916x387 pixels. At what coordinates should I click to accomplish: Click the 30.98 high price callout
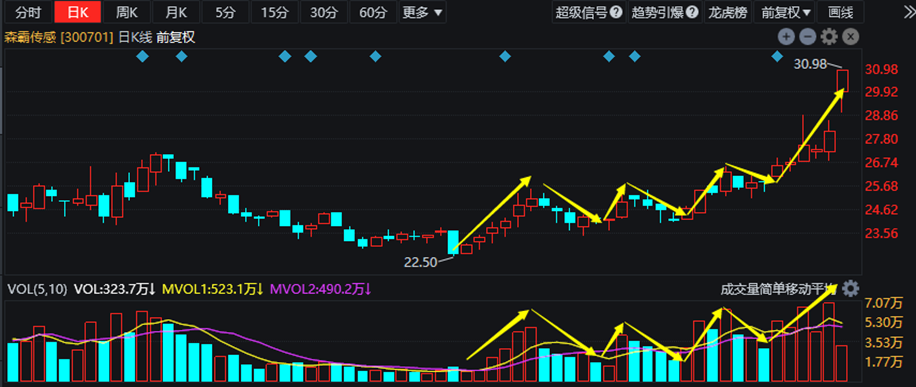(809, 63)
